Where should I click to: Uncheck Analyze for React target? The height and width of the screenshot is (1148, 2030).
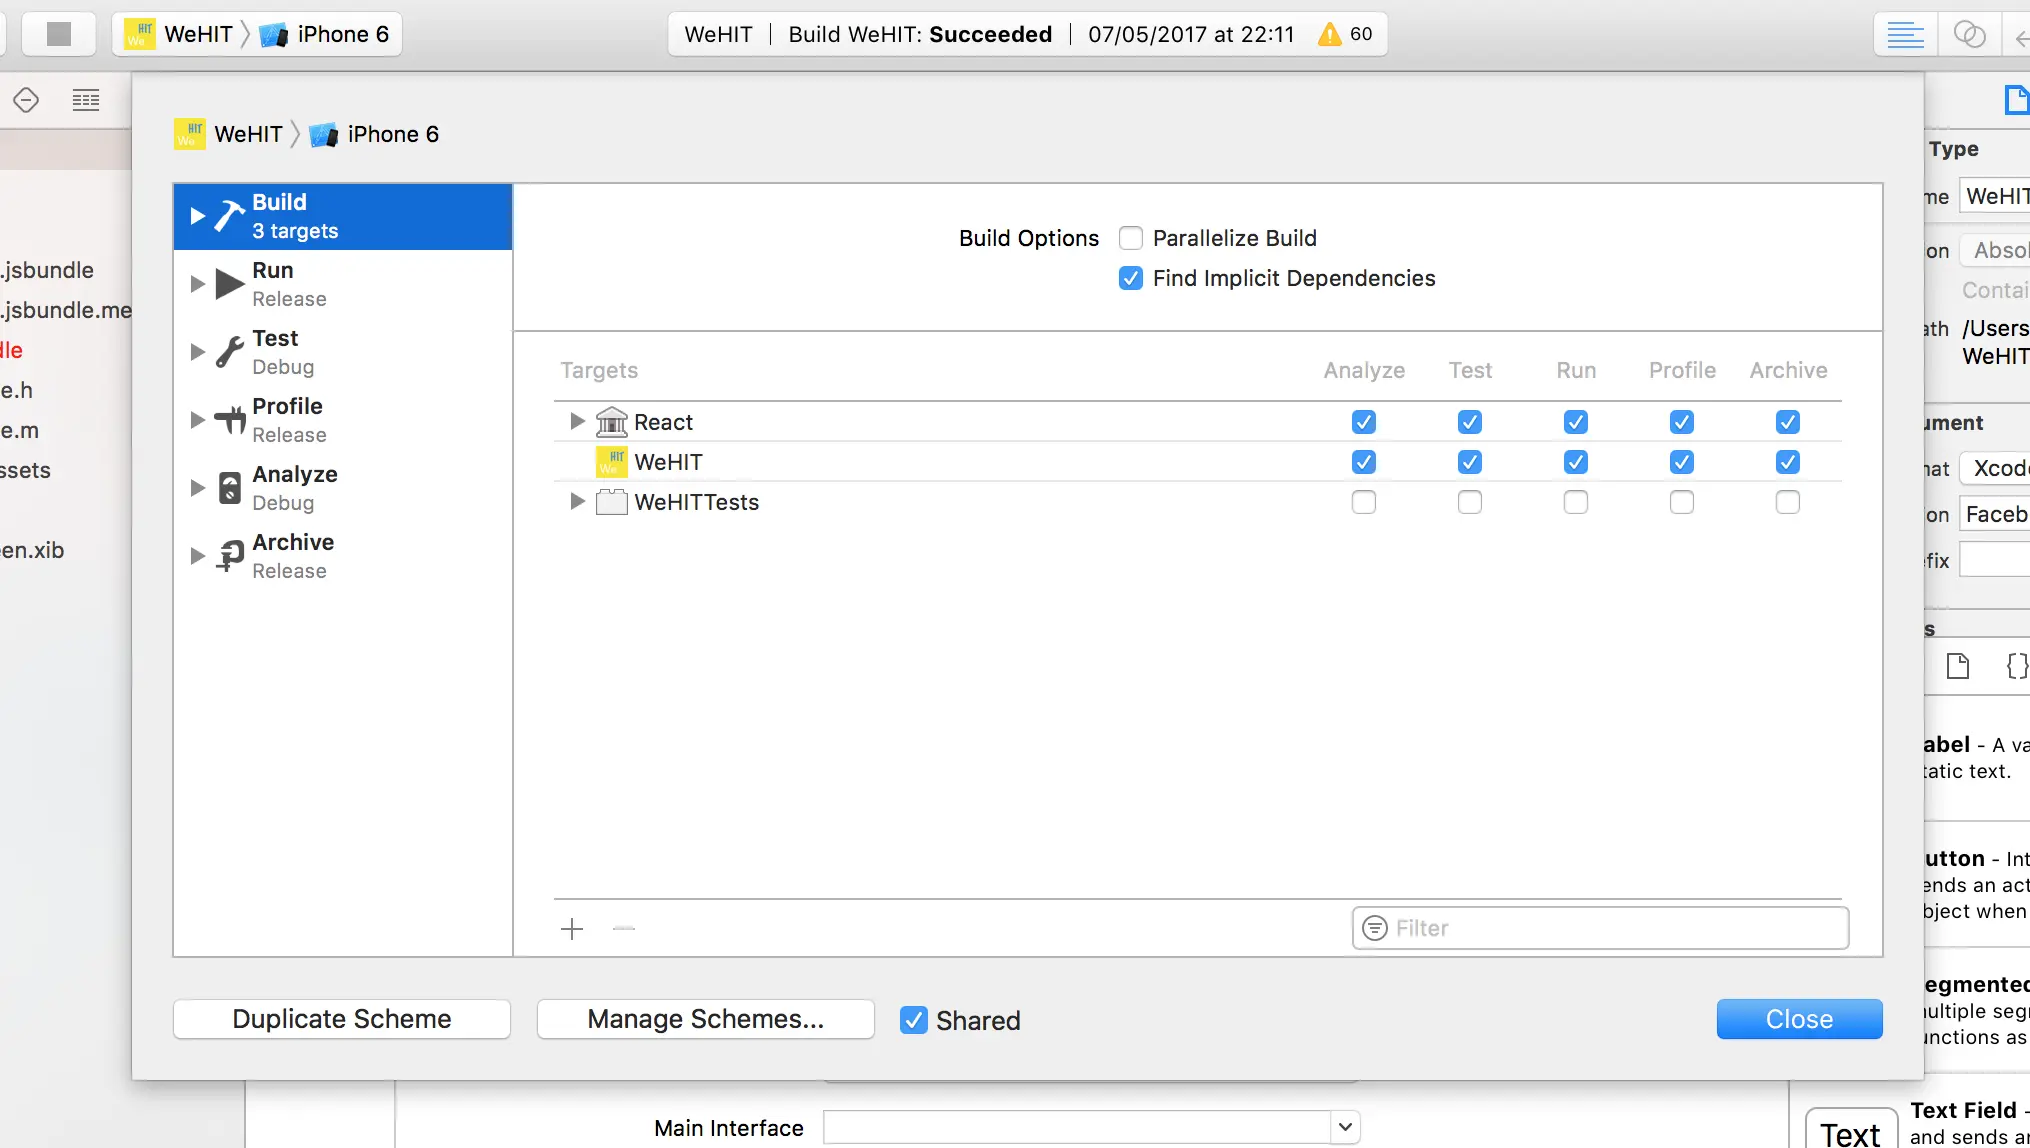[1364, 422]
